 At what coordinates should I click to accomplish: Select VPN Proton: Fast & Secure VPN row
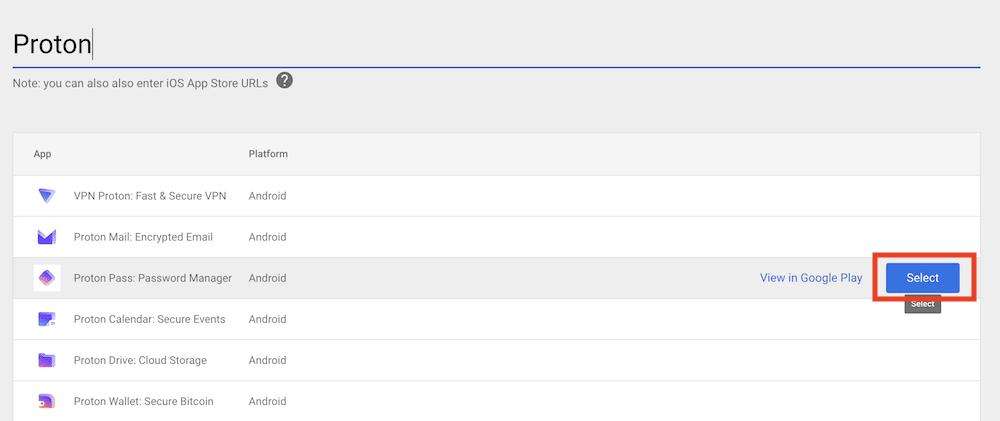click(149, 196)
